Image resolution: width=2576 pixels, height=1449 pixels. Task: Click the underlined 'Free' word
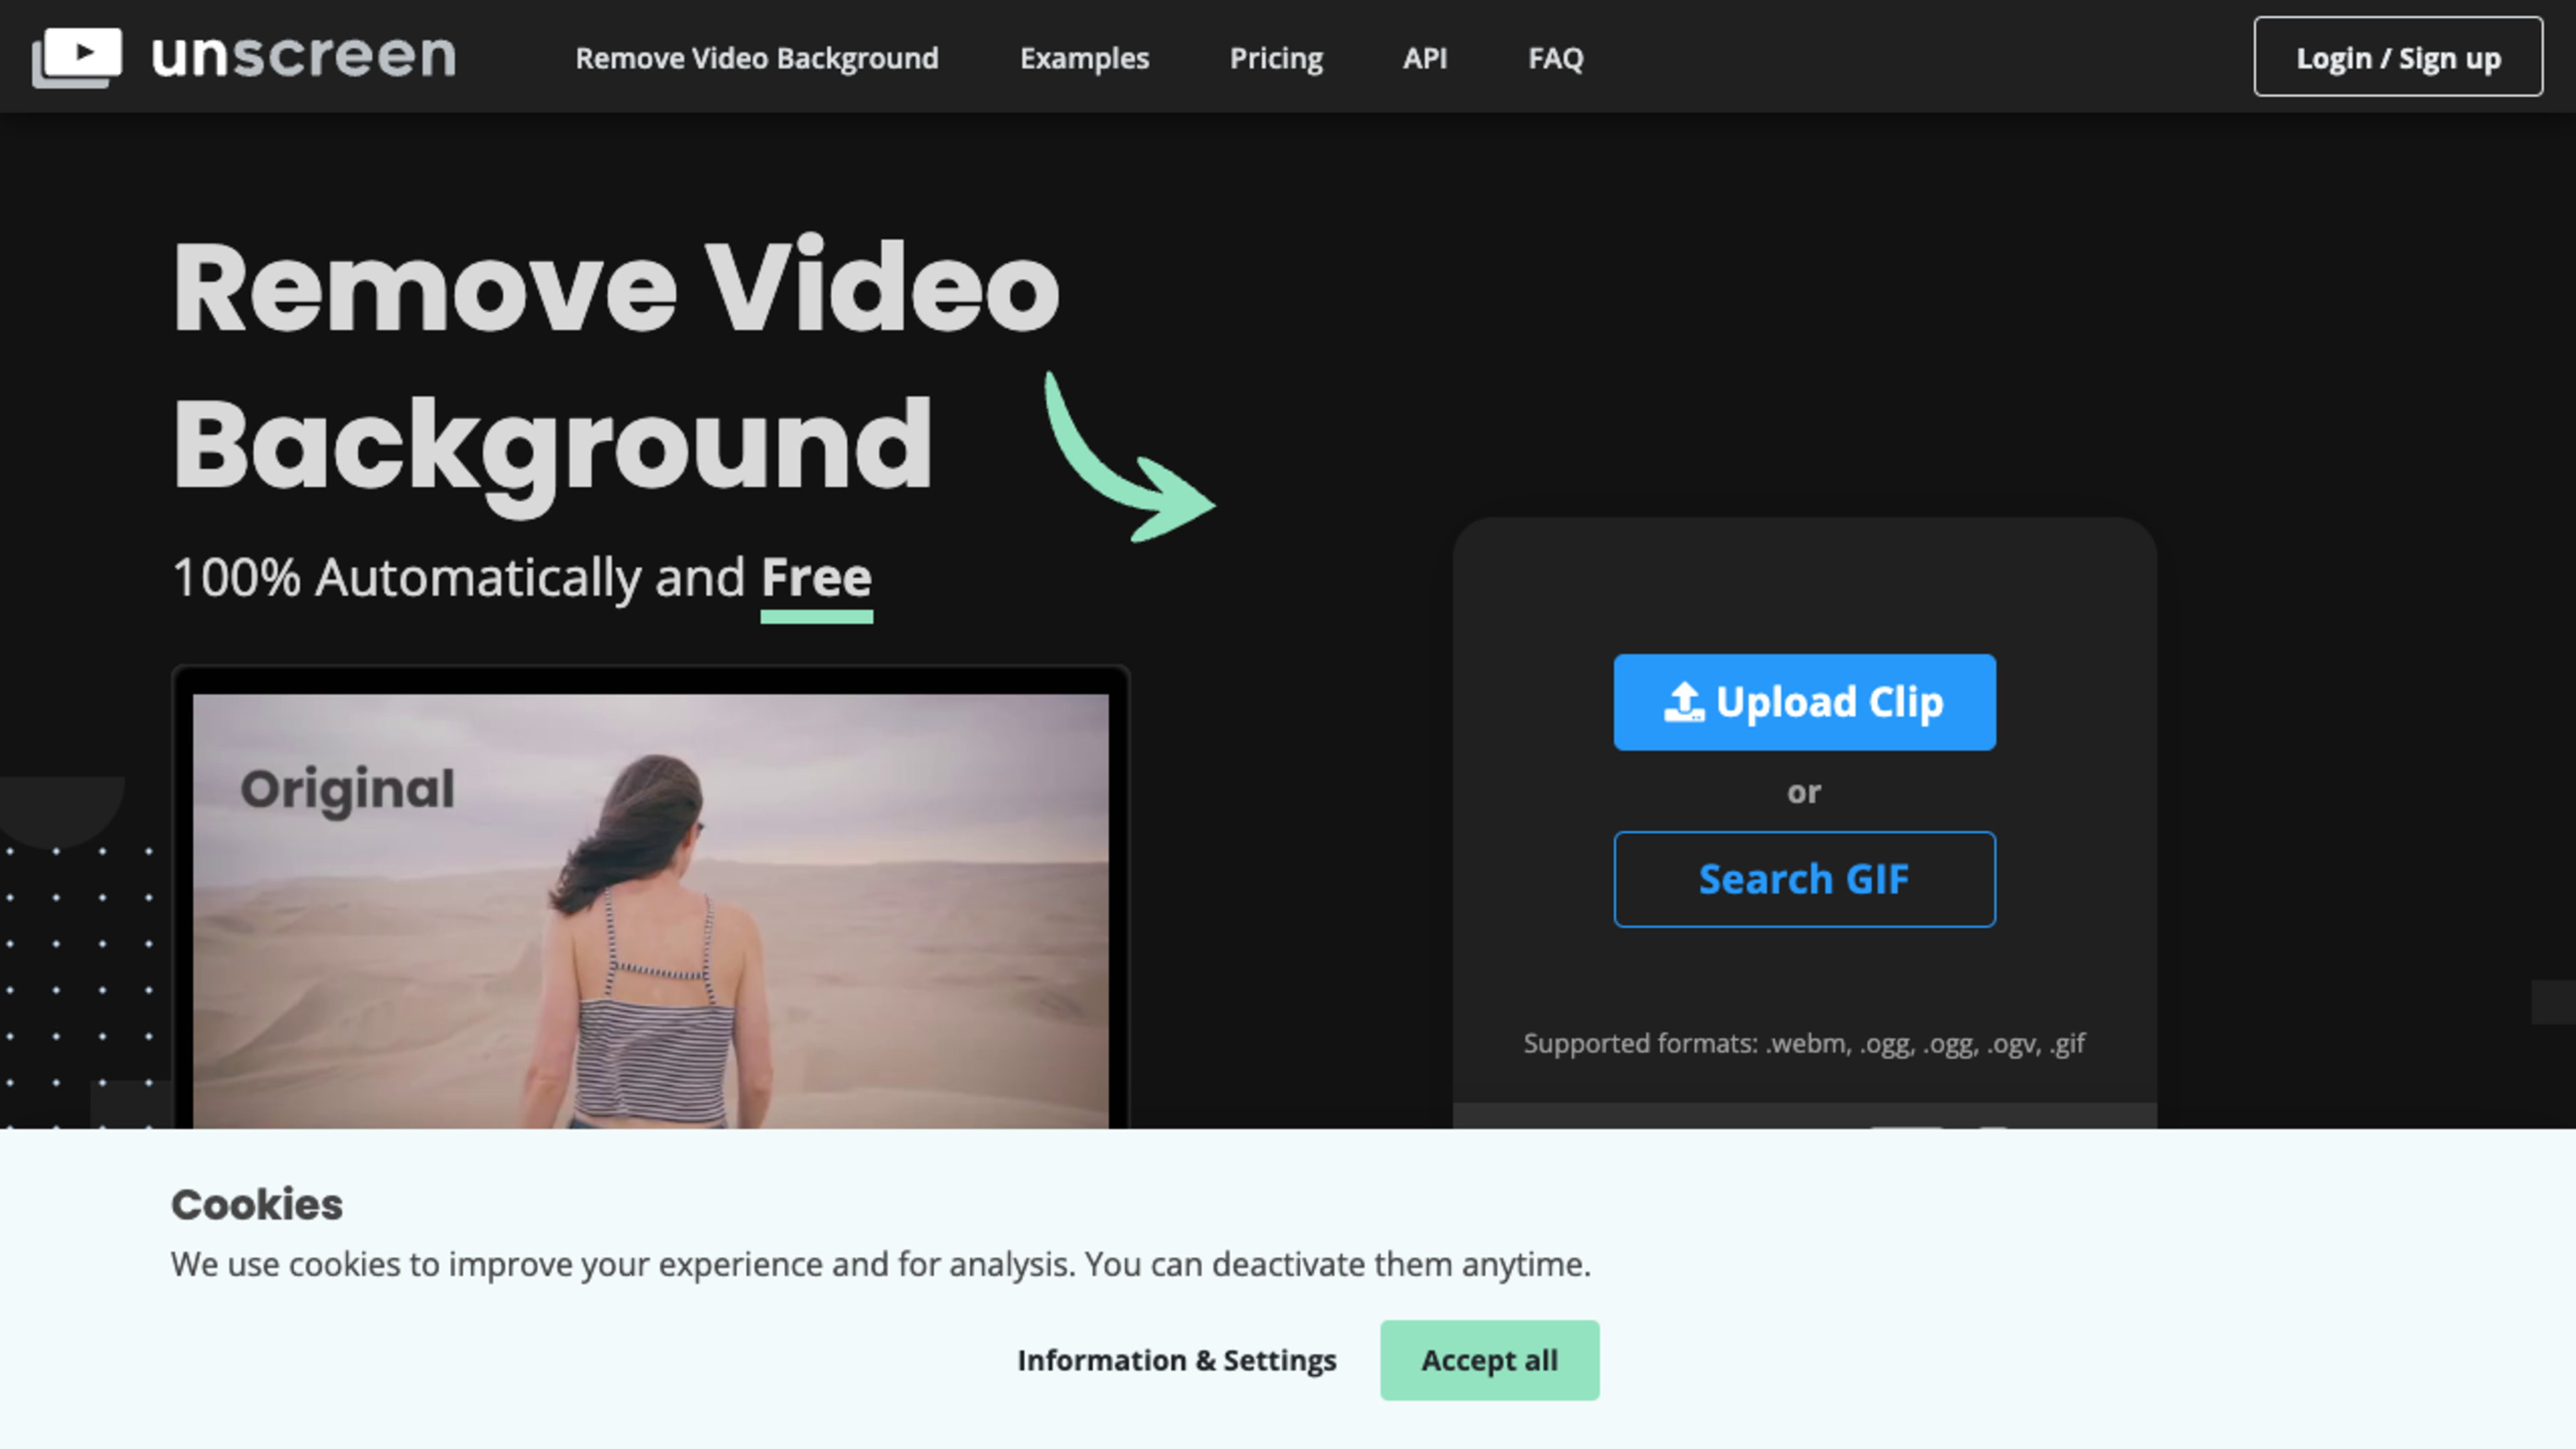816,578
